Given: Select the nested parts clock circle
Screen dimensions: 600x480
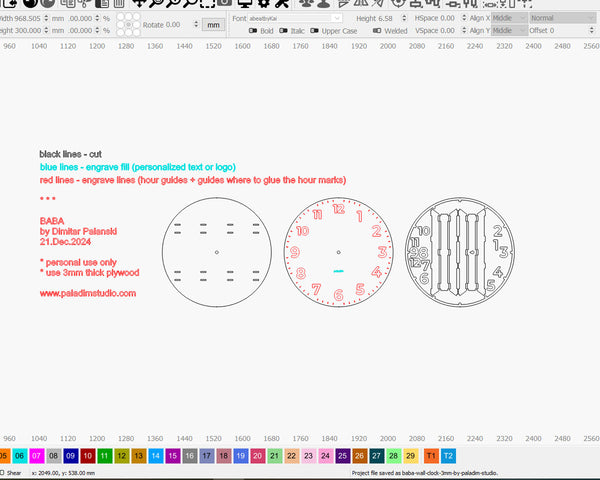Looking at the screenshot, I should [460, 252].
